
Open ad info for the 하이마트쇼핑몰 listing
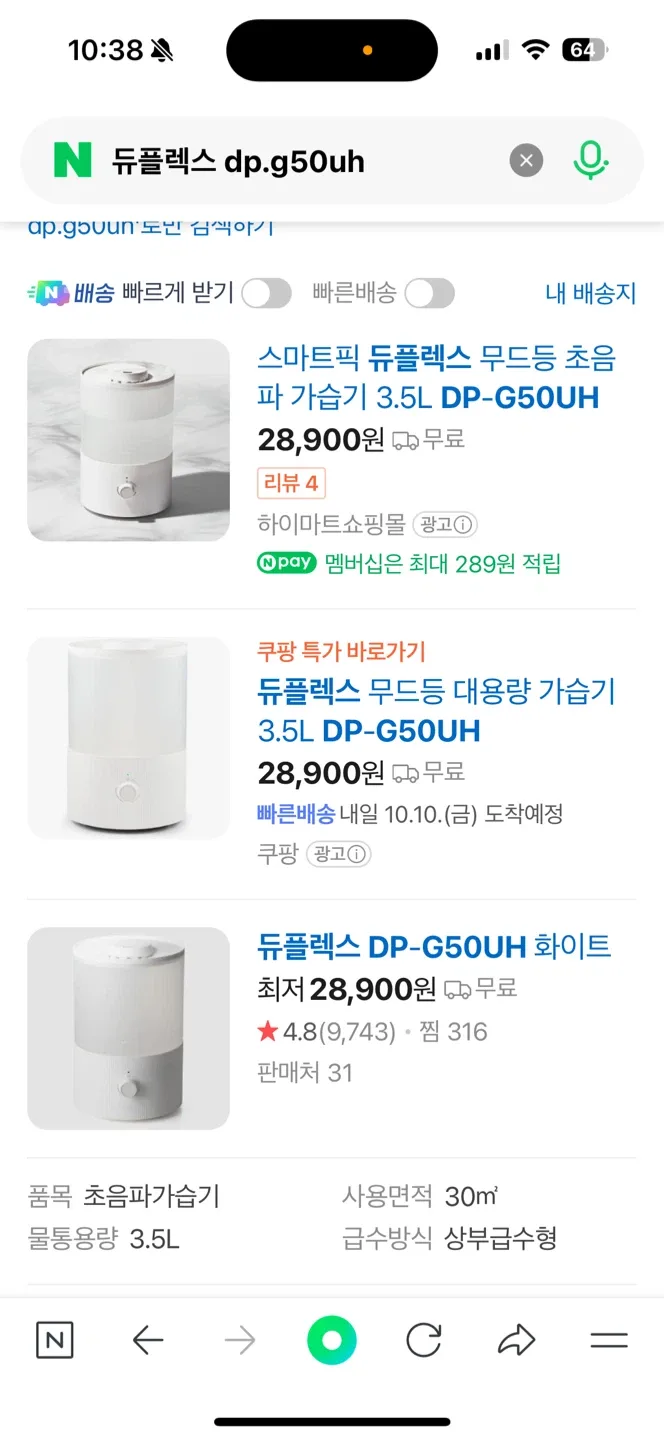(x=446, y=524)
